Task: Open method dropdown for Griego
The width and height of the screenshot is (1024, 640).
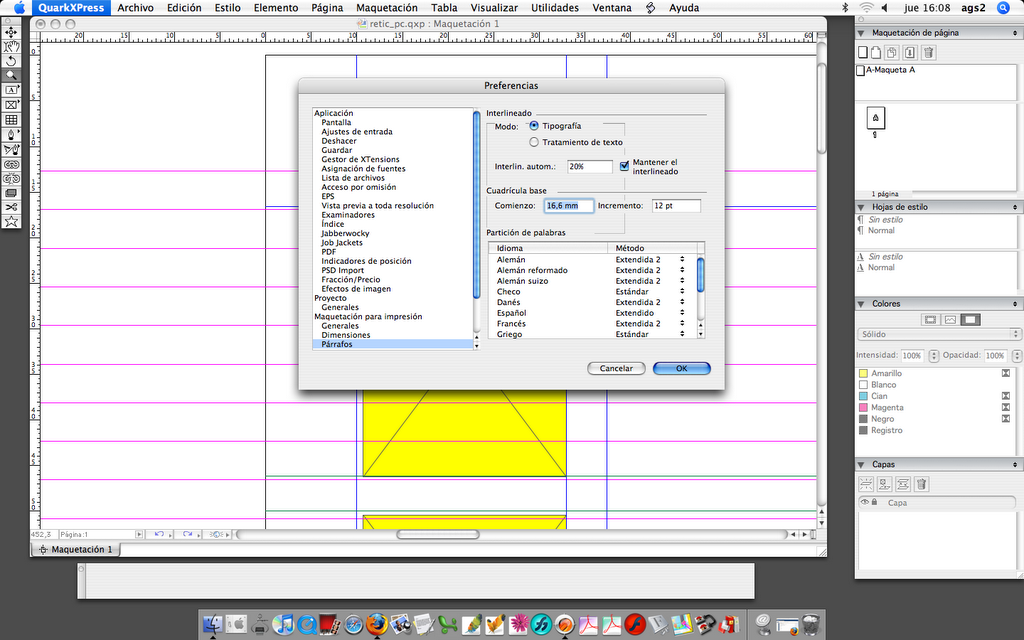Action: point(682,334)
